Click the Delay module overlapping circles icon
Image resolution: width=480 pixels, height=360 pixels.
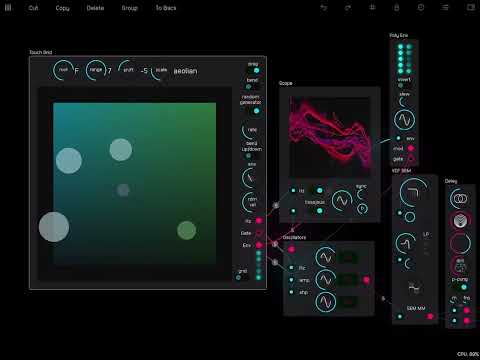click(x=460, y=199)
